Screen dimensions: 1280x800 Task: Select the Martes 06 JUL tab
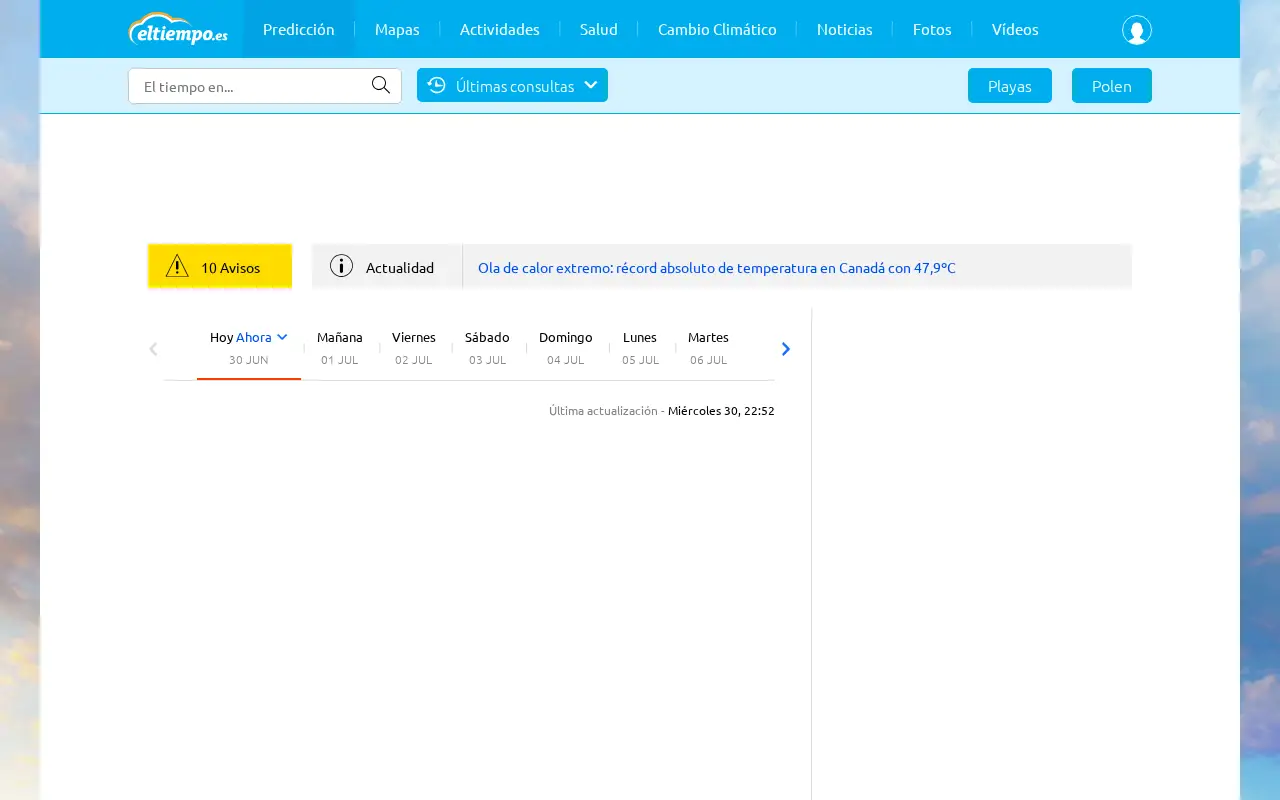pyautogui.click(x=708, y=347)
